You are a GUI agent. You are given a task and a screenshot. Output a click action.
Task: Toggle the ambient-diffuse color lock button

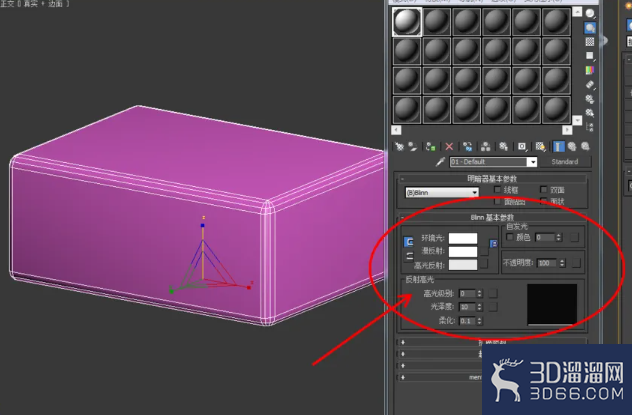[409, 242]
